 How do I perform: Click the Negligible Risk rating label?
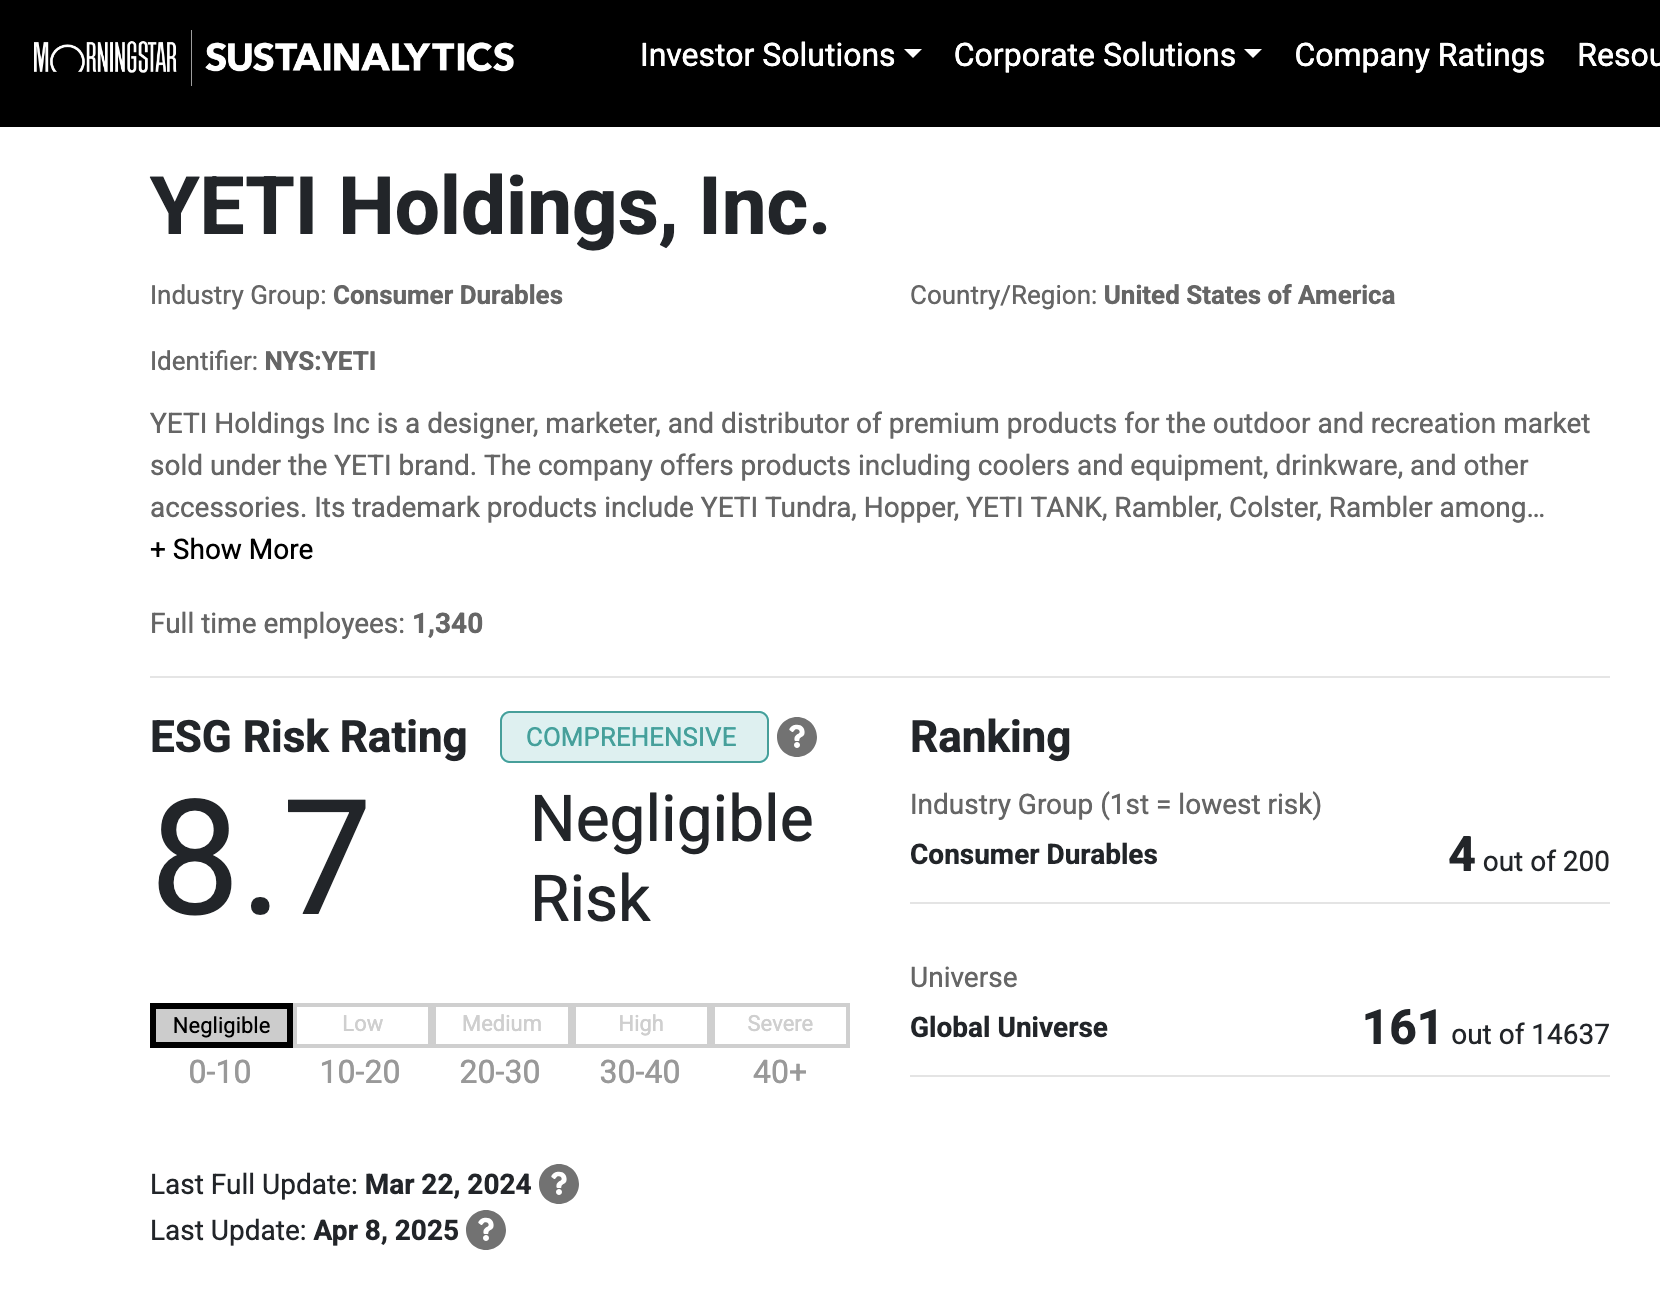pyautogui.click(x=672, y=858)
